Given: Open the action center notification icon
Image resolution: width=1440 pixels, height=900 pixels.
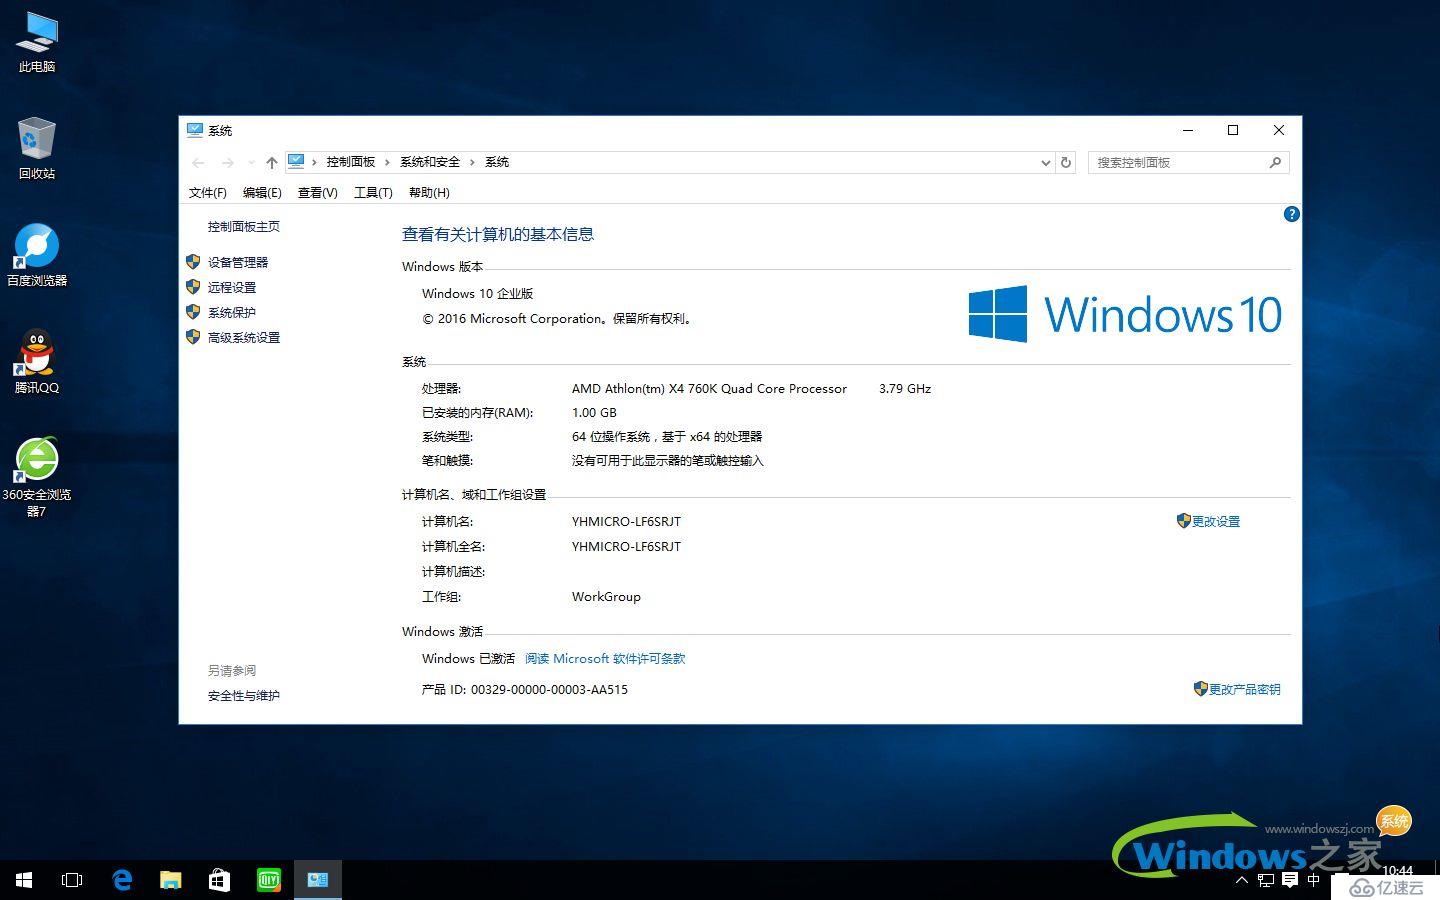Looking at the screenshot, I should point(1290,880).
